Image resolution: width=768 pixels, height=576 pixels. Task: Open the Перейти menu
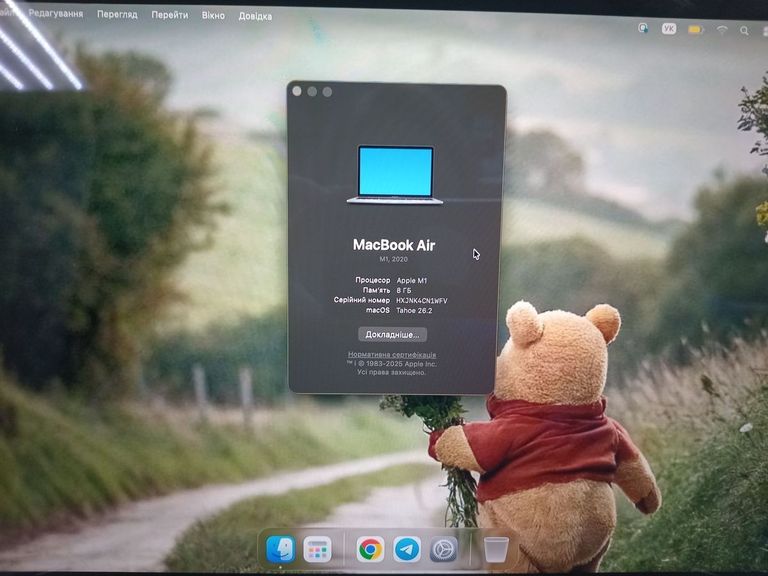click(x=169, y=15)
